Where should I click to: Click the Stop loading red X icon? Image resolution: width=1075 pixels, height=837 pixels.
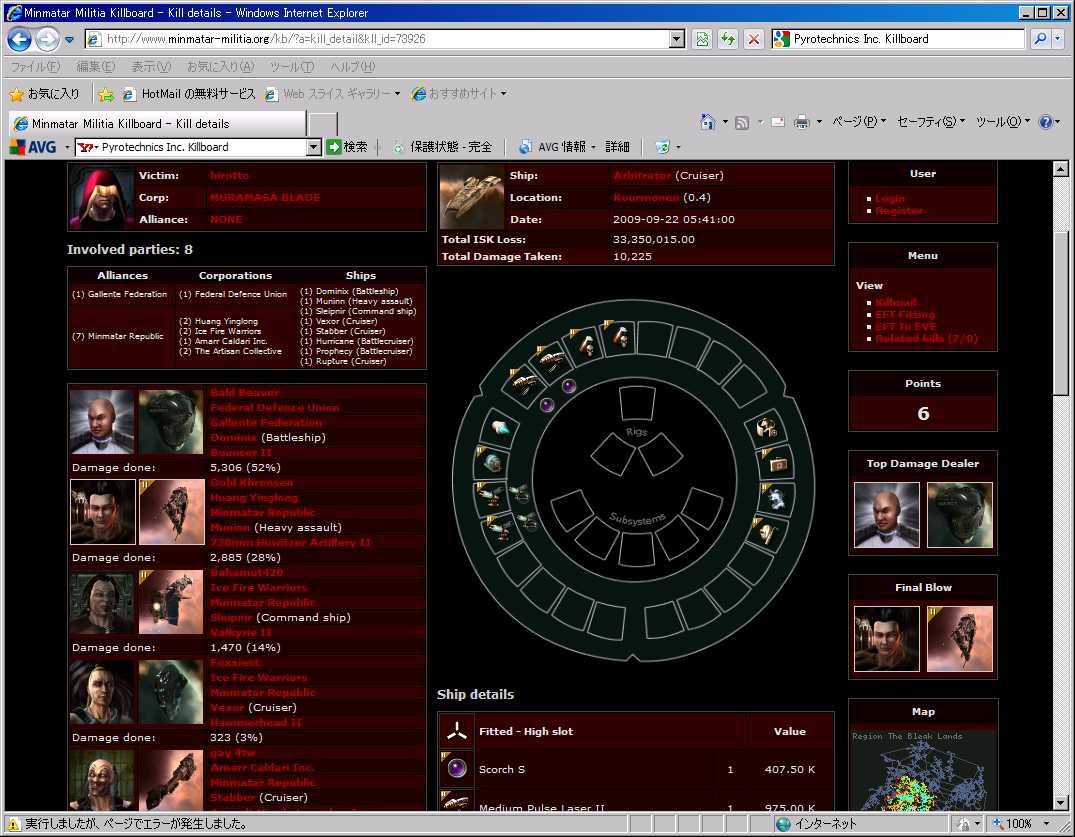click(x=753, y=39)
